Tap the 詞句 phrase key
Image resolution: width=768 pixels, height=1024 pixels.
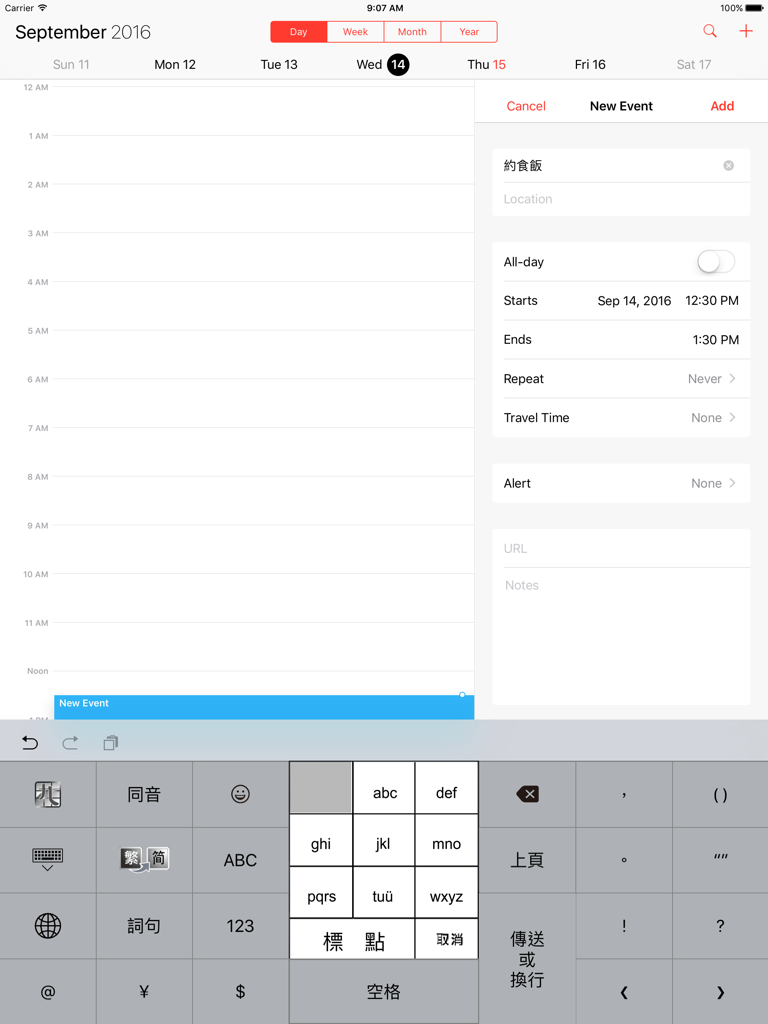[x=144, y=925]
